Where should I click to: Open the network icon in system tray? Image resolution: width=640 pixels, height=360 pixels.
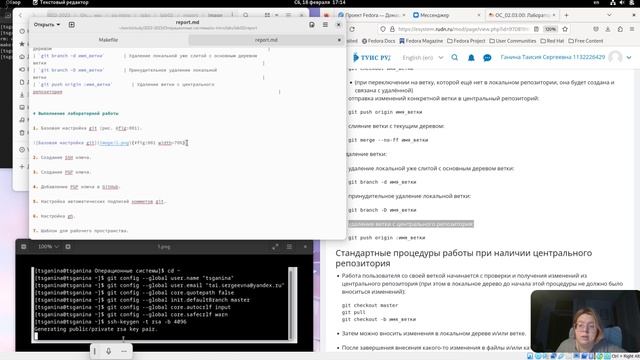coord(613,2)
